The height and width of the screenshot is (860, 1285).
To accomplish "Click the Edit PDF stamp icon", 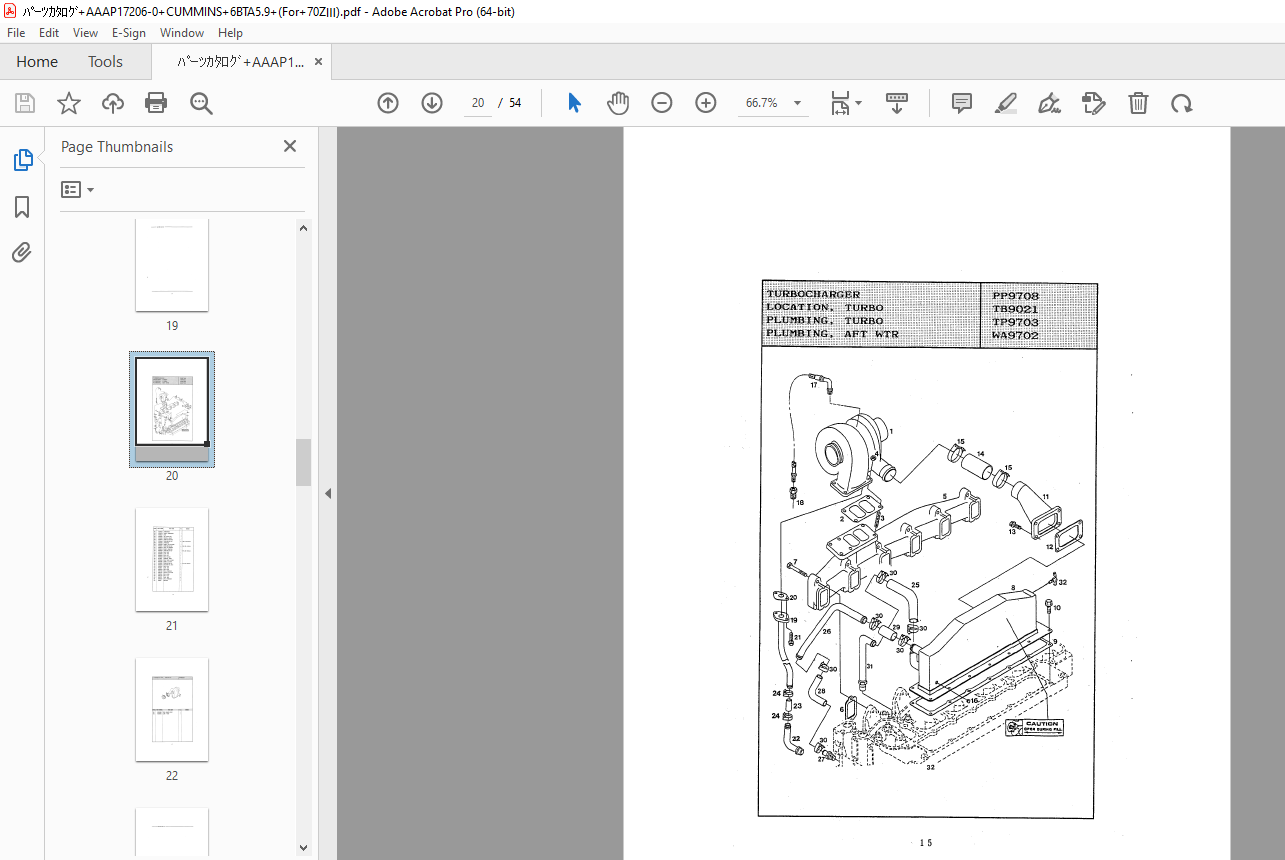I will click(1094, 103).
